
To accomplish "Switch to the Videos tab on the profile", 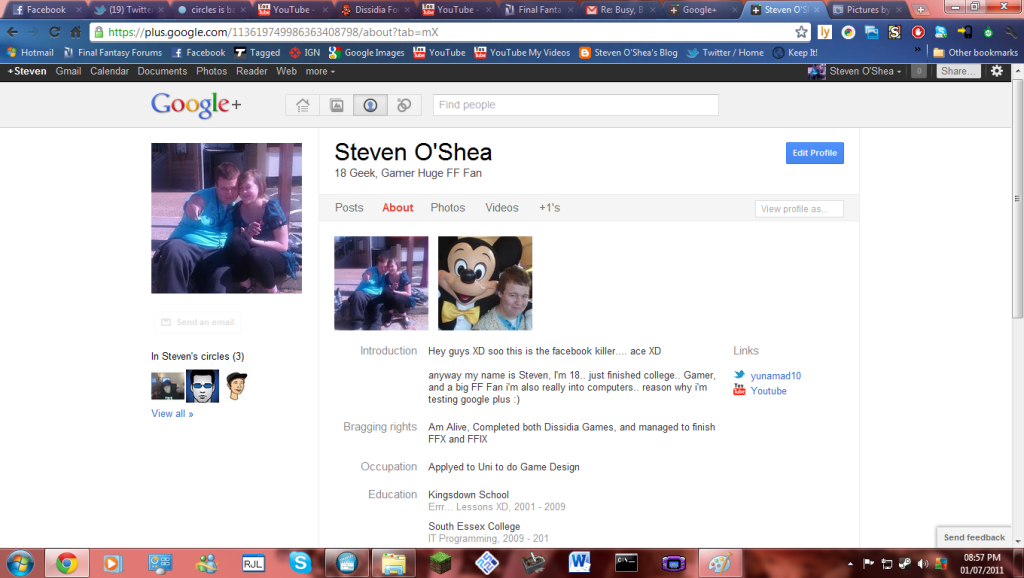I will [501, 207].
